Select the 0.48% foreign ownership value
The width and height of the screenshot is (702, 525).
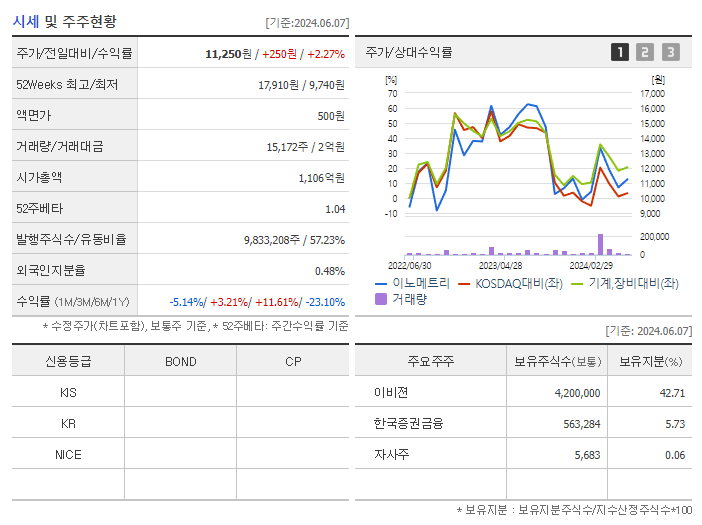point(330,271)
